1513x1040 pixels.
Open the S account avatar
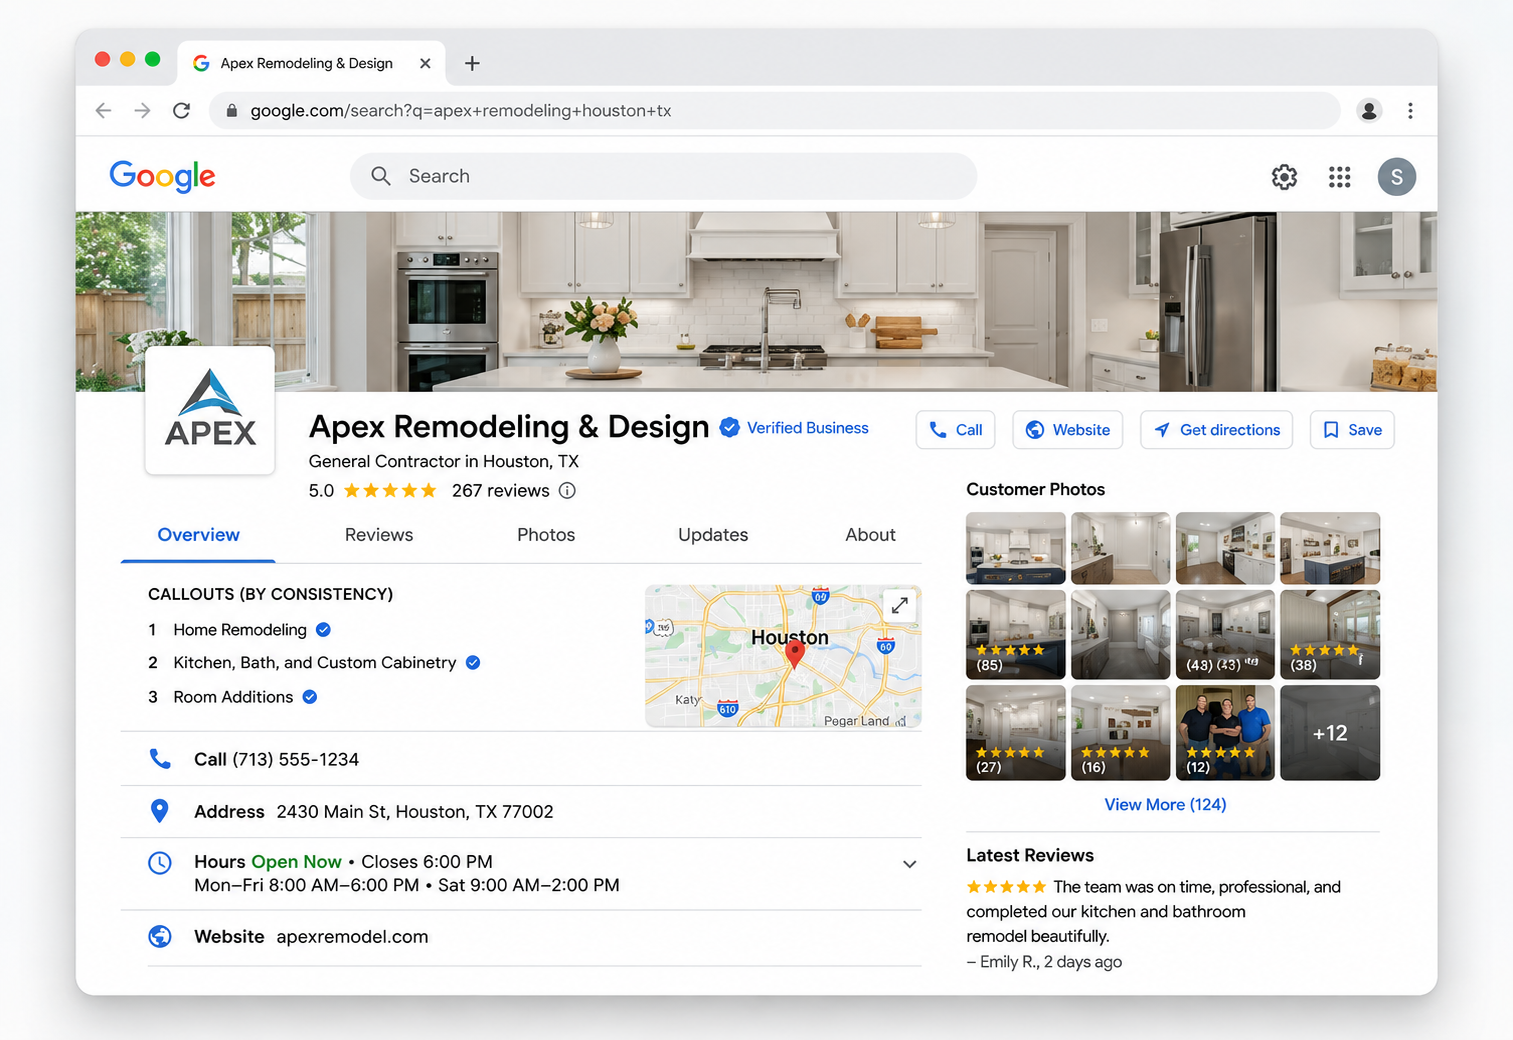tap(1396, 177)
